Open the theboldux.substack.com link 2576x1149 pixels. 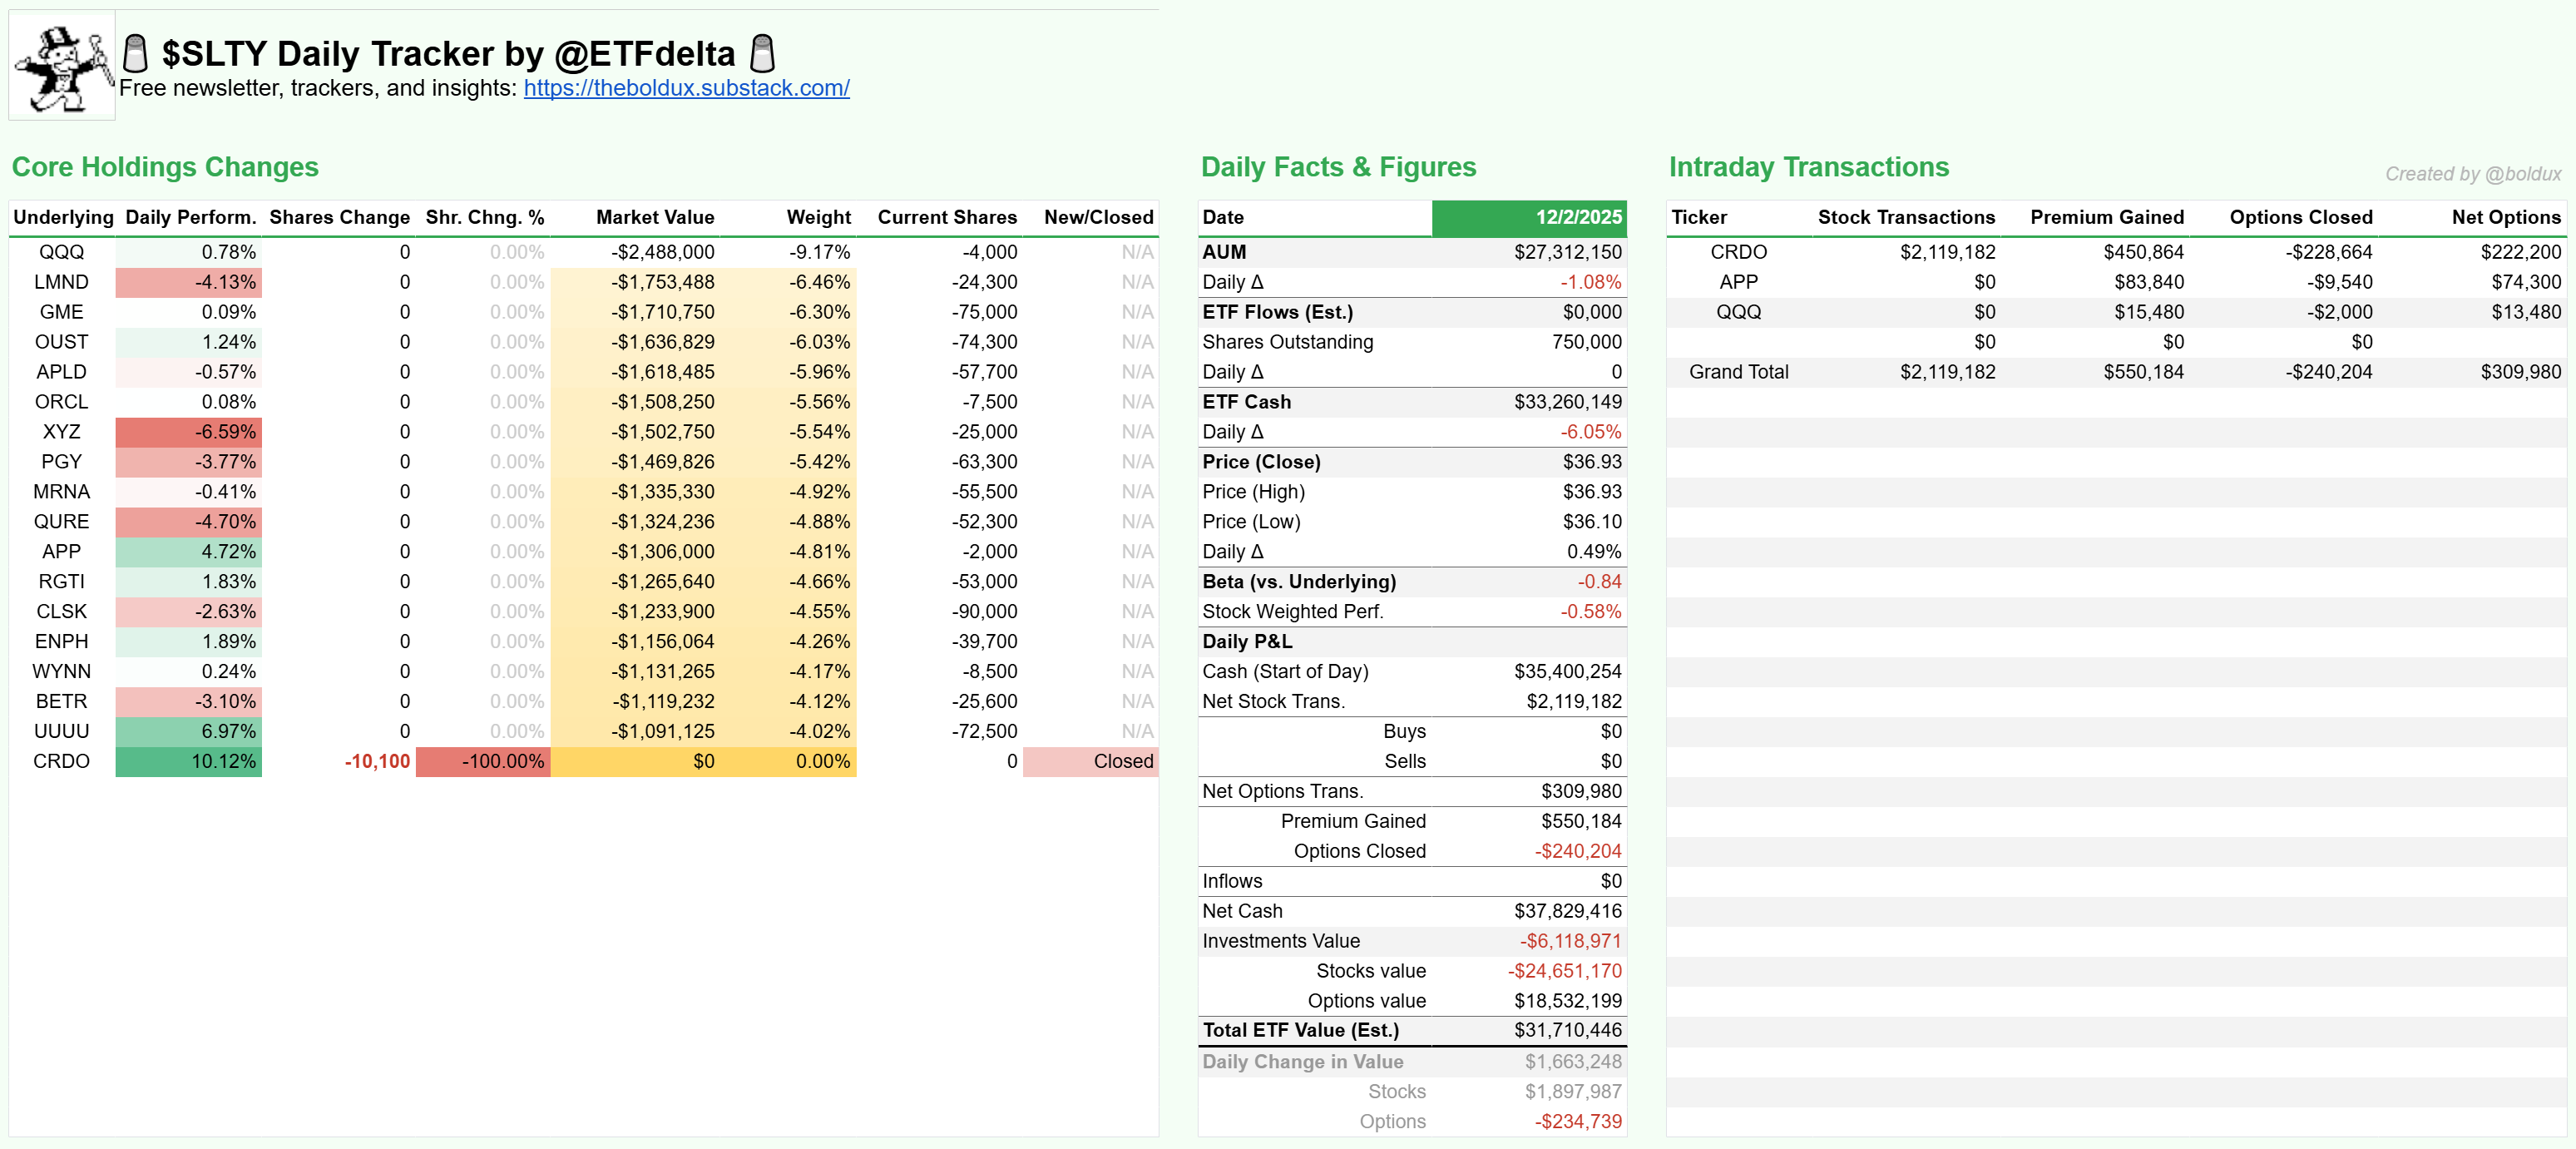point(686,88)
